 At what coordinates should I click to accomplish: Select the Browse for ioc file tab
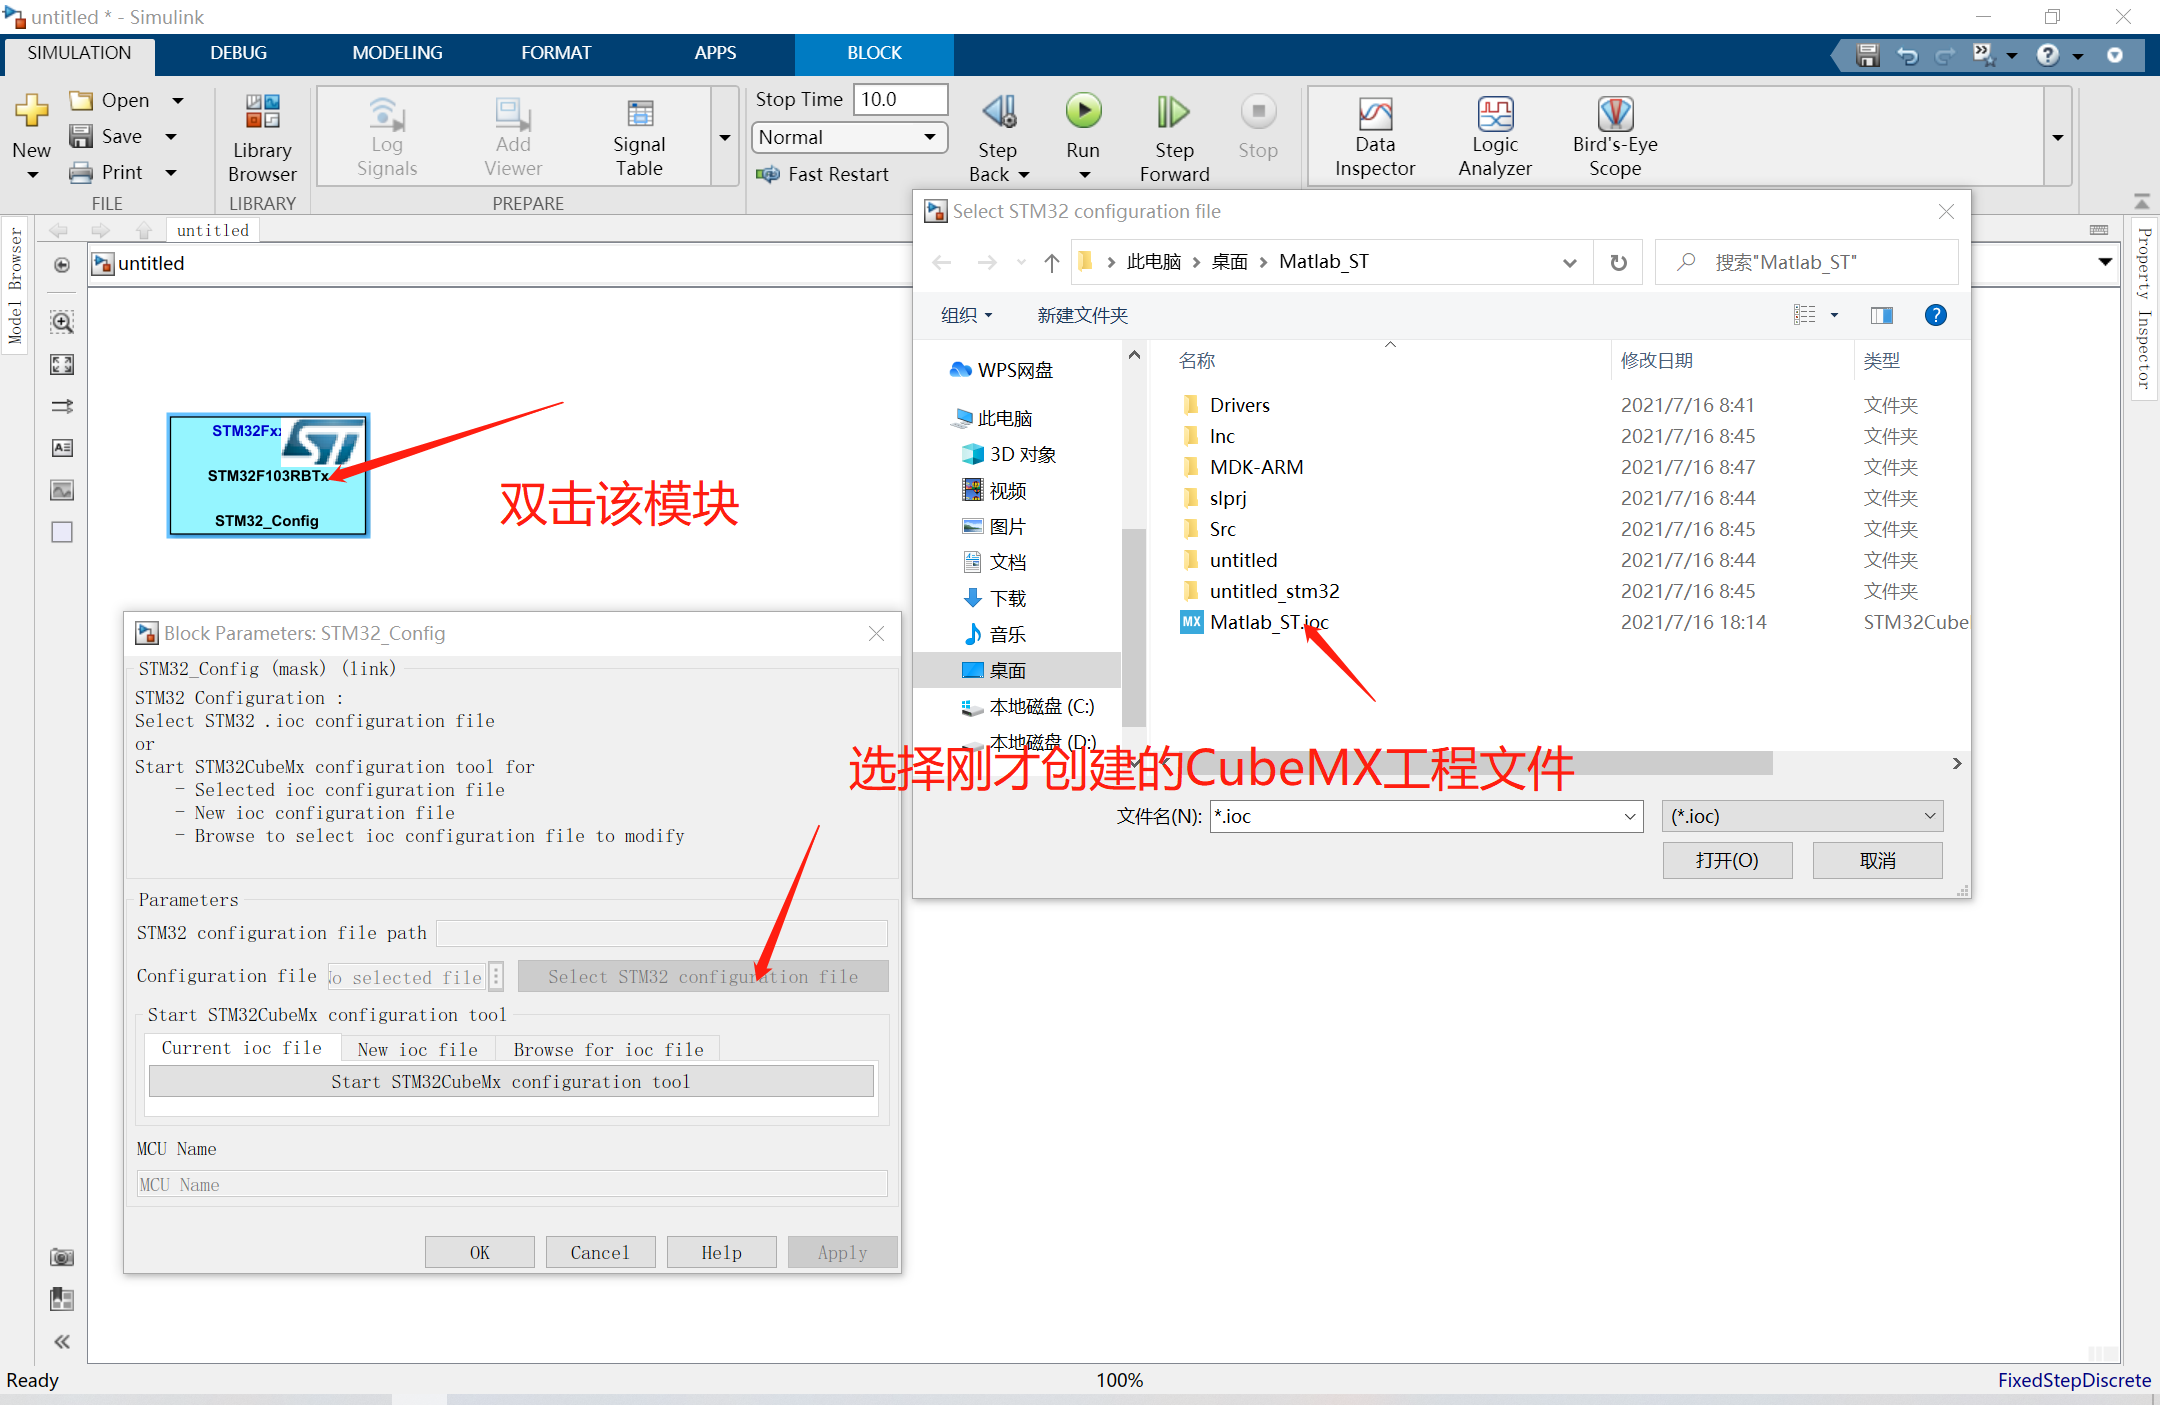[x=608, y=1049]
